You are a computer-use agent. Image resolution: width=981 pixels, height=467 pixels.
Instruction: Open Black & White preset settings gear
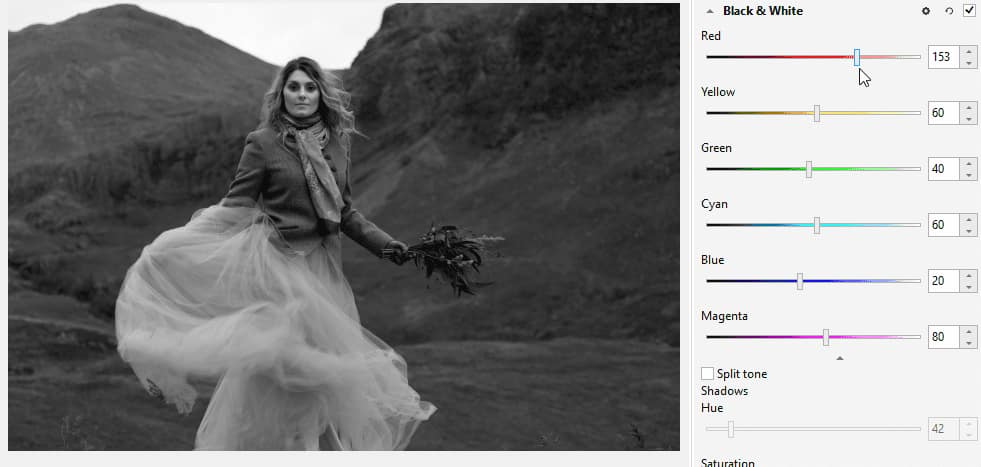[926, 11]
